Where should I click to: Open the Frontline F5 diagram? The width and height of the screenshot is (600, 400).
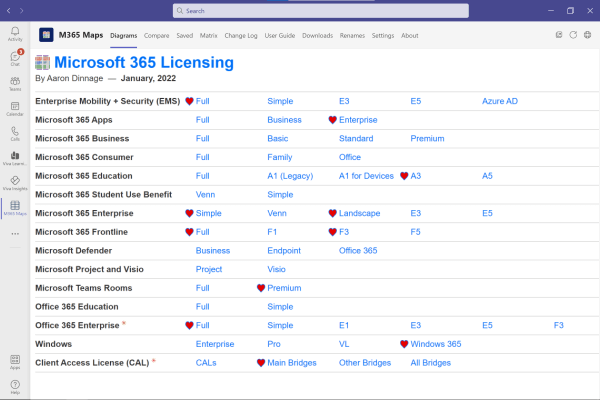pos(415,232)
